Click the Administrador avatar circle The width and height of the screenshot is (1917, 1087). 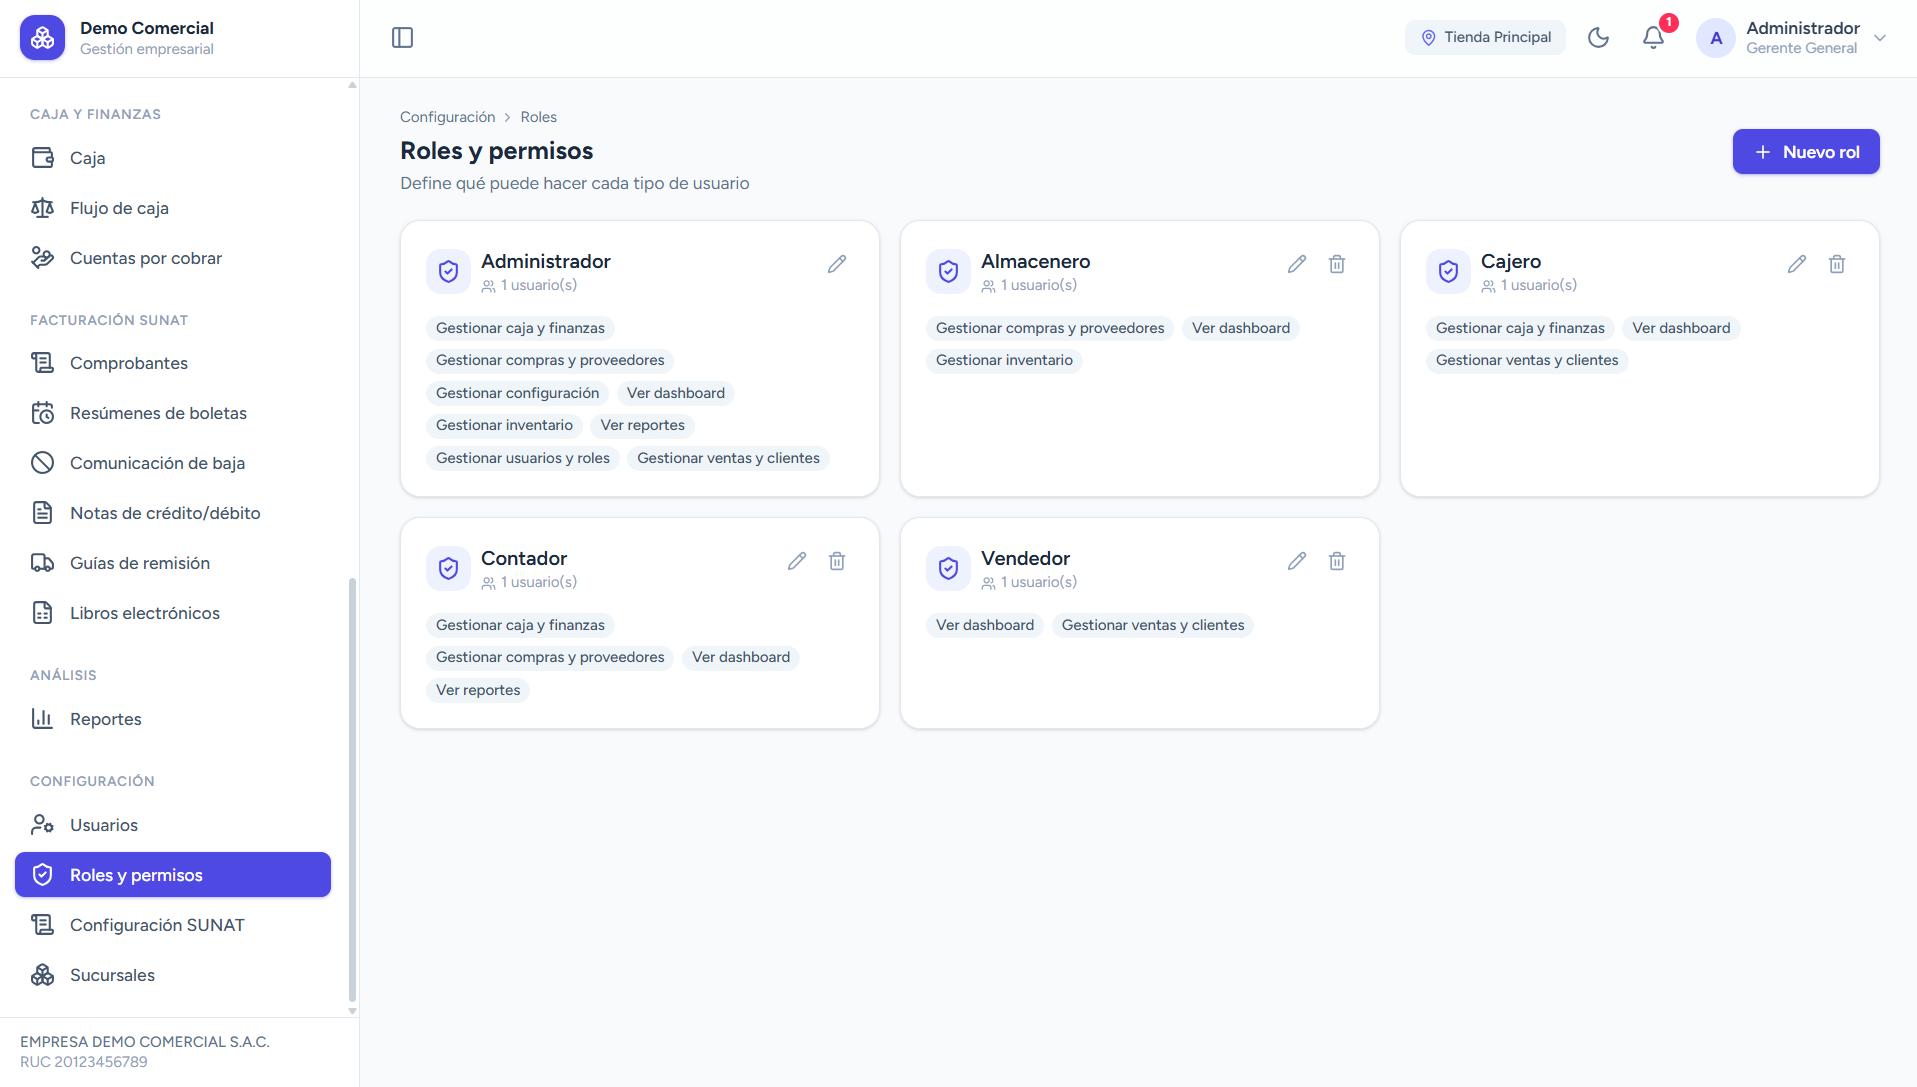1716,38
